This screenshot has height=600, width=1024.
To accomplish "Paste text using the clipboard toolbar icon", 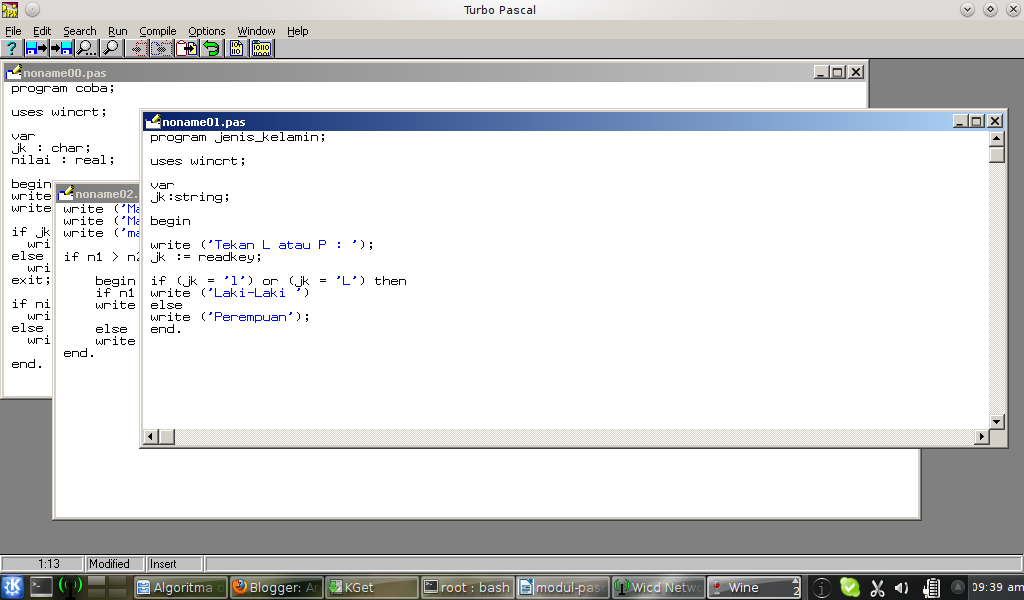I will pyautogui.click(x=186, y=48).
